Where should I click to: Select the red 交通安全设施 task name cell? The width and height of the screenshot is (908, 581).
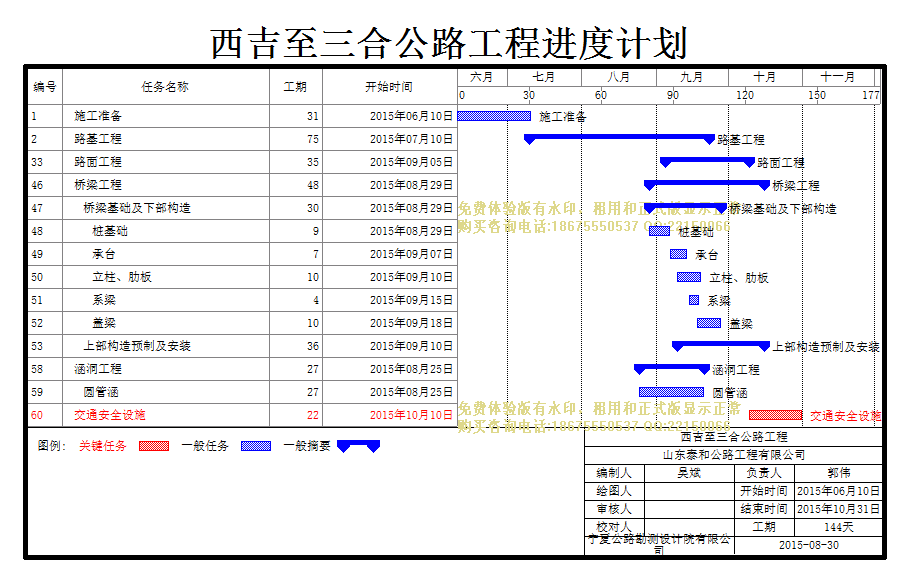point(166,415)
